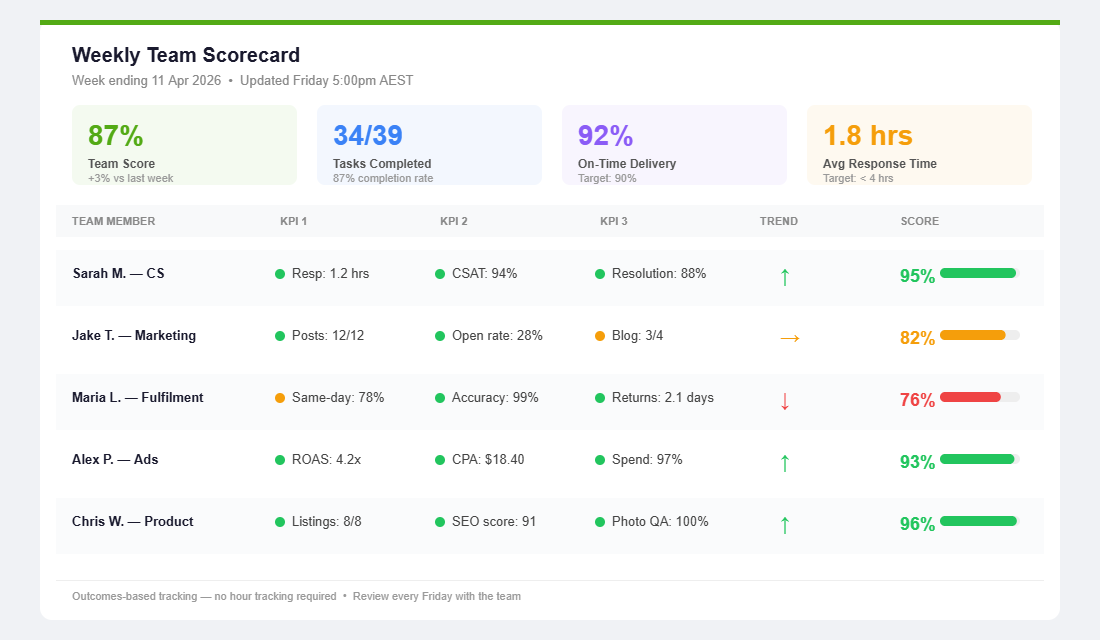Select the TEAM MEMBER column header

113,221
